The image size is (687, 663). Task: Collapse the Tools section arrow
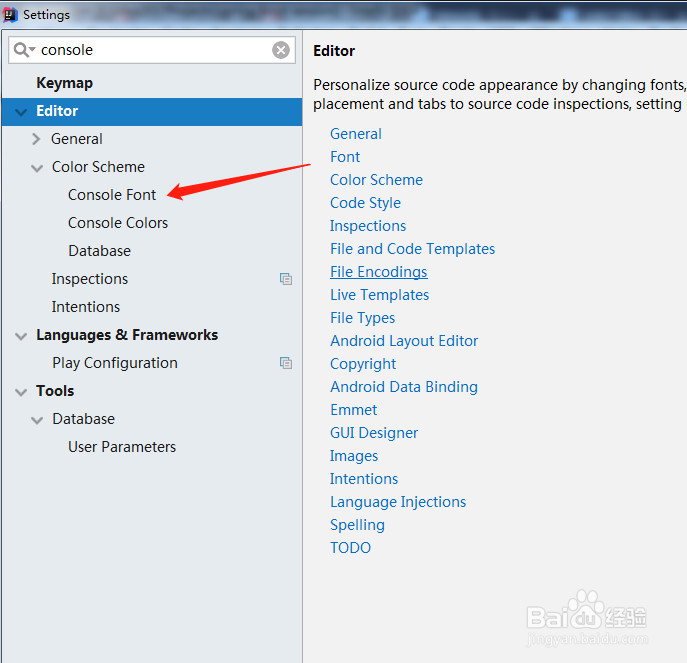[x=21, y=392]
